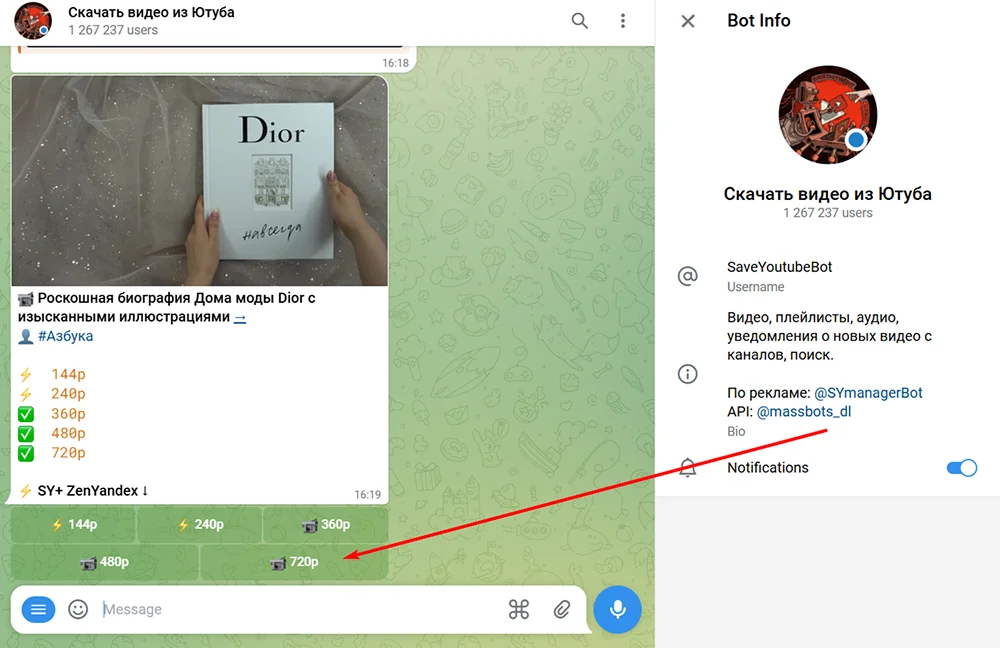Select the 240p download button
The image size is (1000, 648).
click(x=199, y=525)
